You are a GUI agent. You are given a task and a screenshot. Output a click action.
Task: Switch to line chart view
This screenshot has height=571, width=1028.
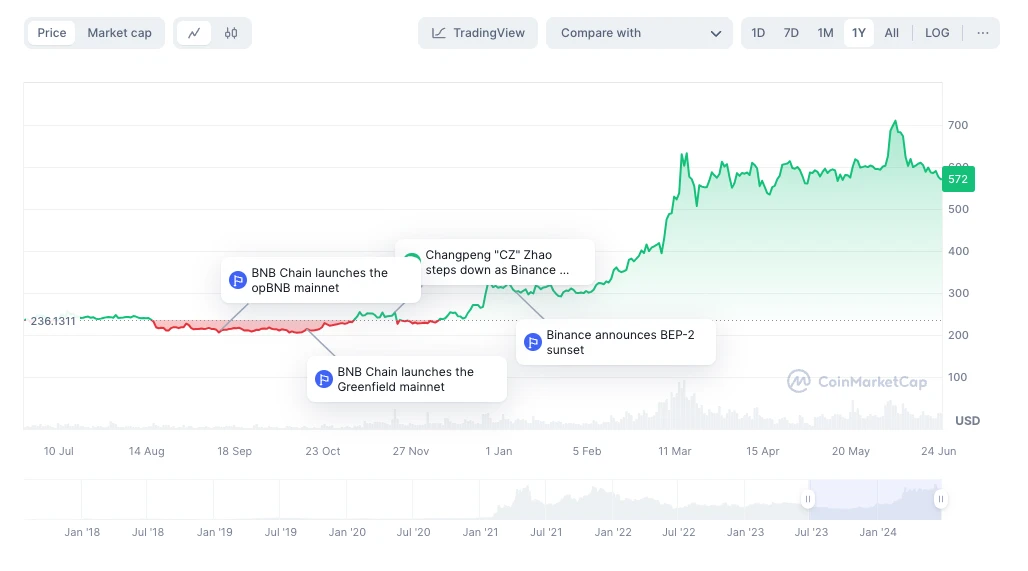tap(194, 33)
